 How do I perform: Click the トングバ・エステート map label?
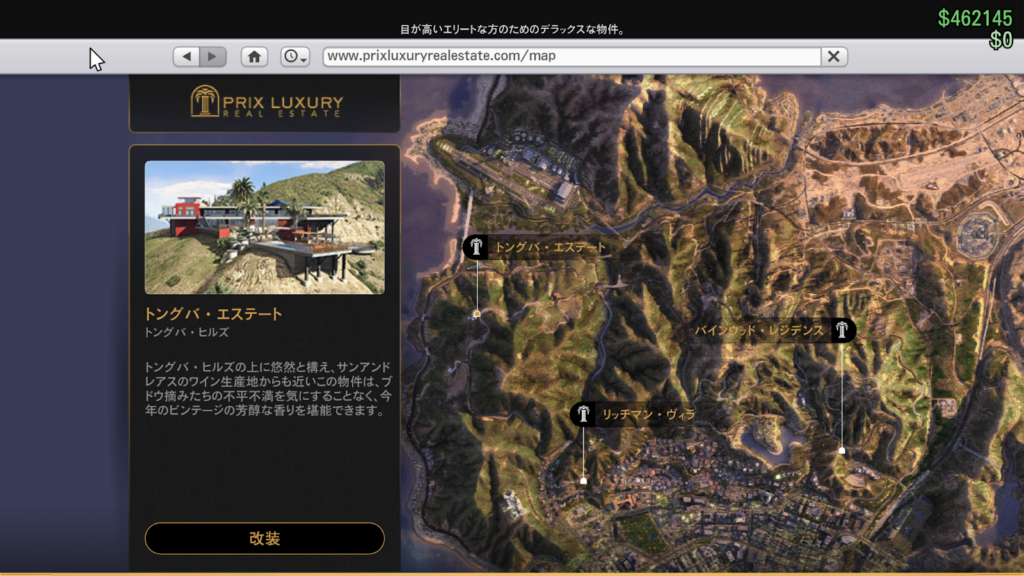pos(550,247)
